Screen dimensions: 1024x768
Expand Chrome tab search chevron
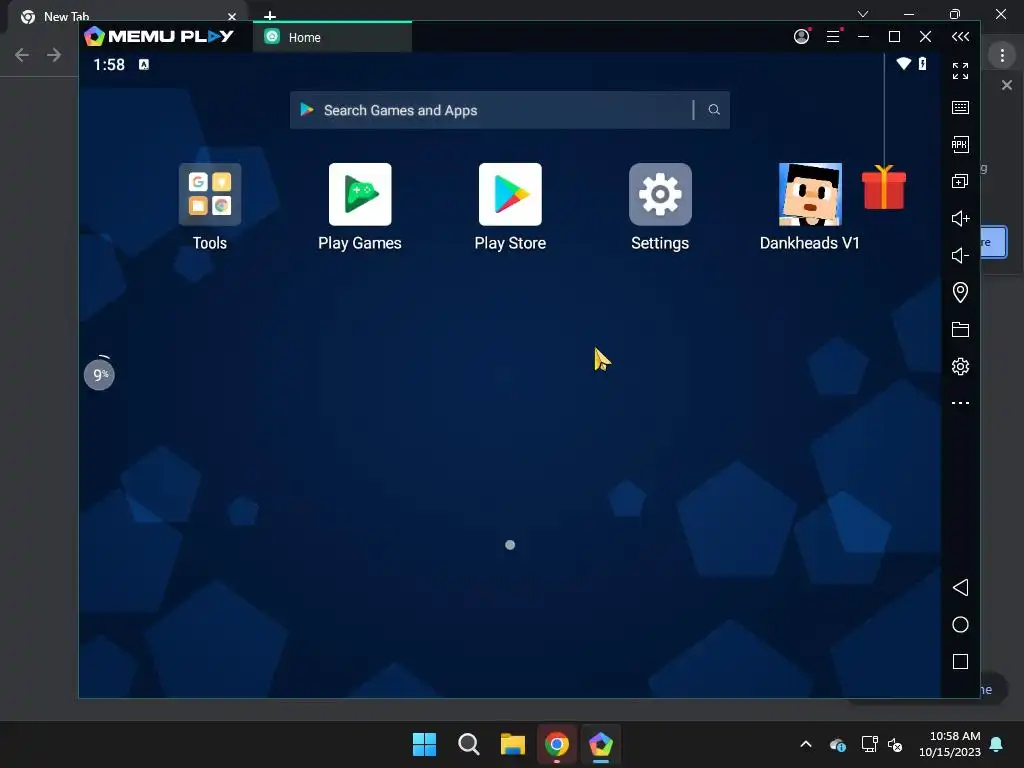click(x=863, y=14)
